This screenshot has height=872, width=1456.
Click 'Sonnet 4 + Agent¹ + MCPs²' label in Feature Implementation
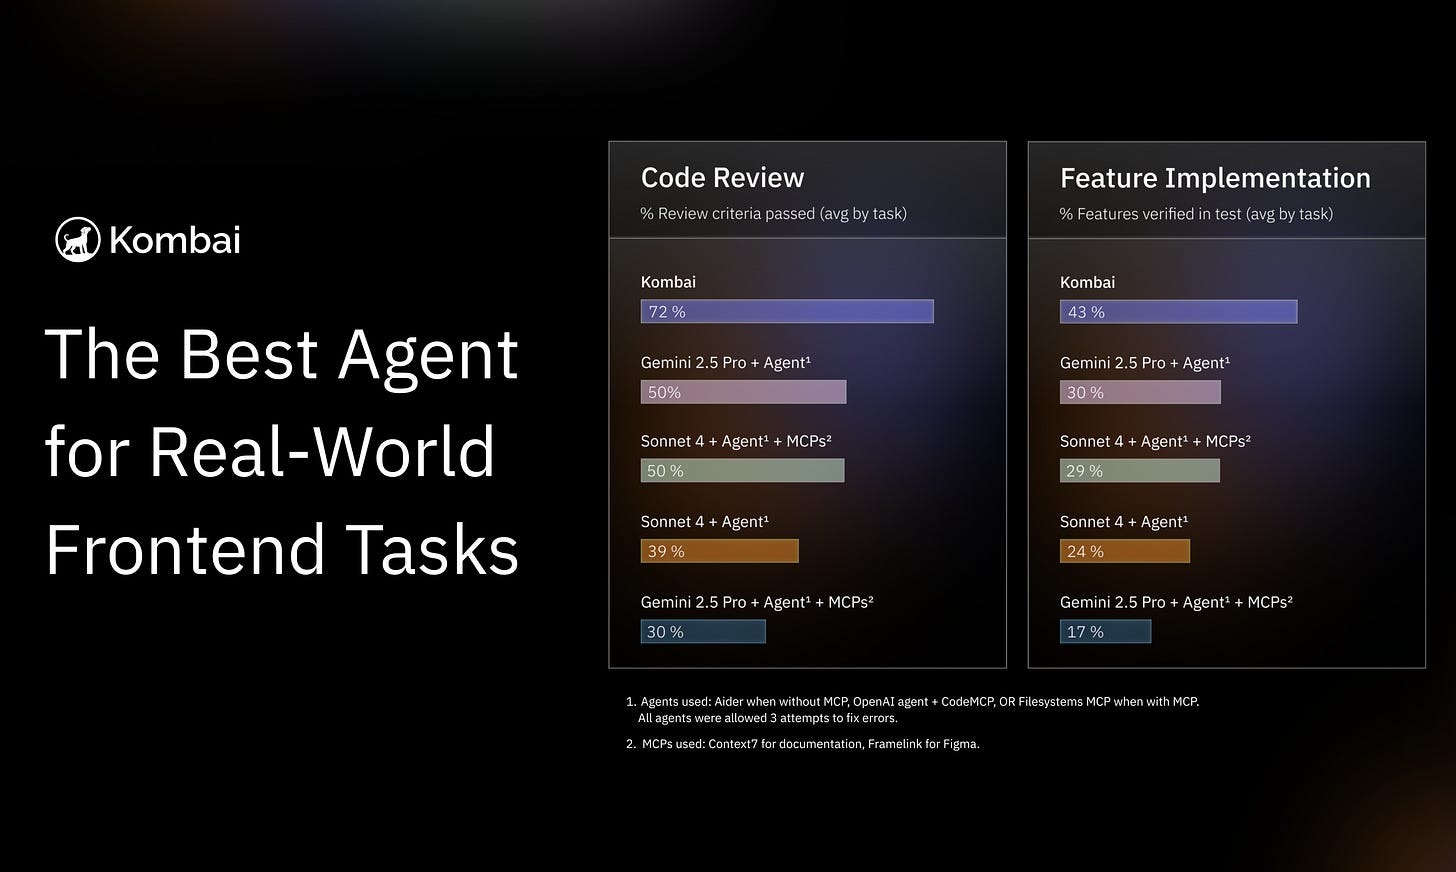click(x=1156, y=441)
